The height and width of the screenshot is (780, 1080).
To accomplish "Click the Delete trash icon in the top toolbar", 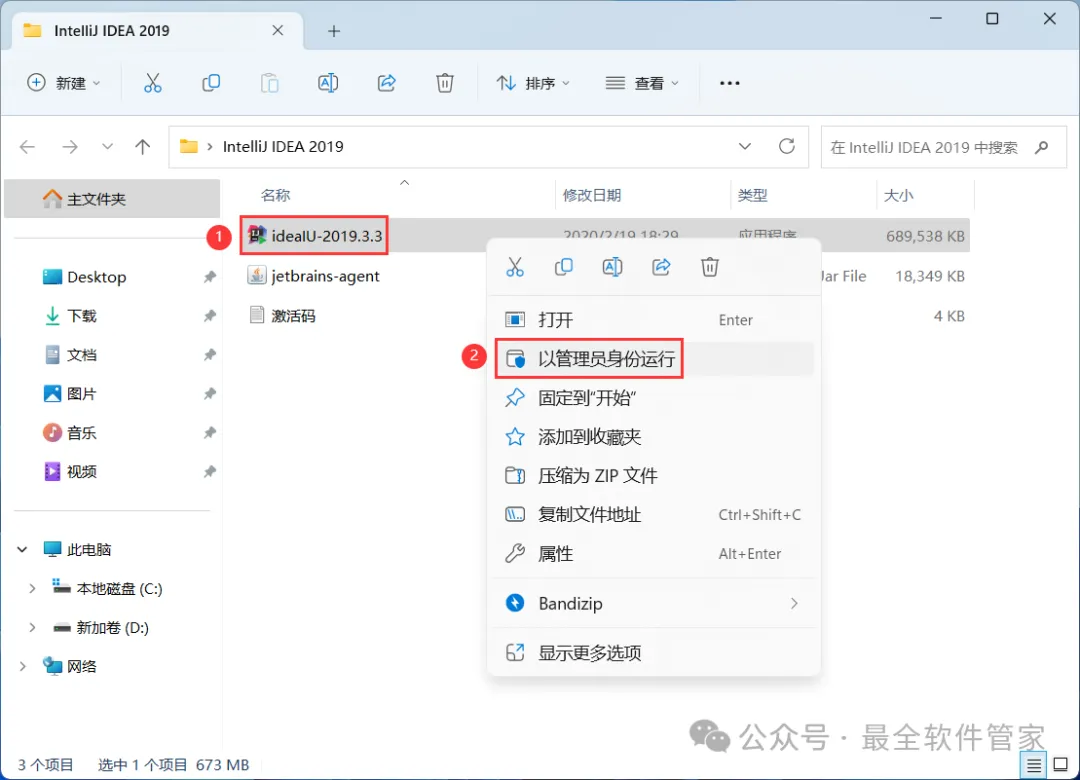I will (445, 83).
